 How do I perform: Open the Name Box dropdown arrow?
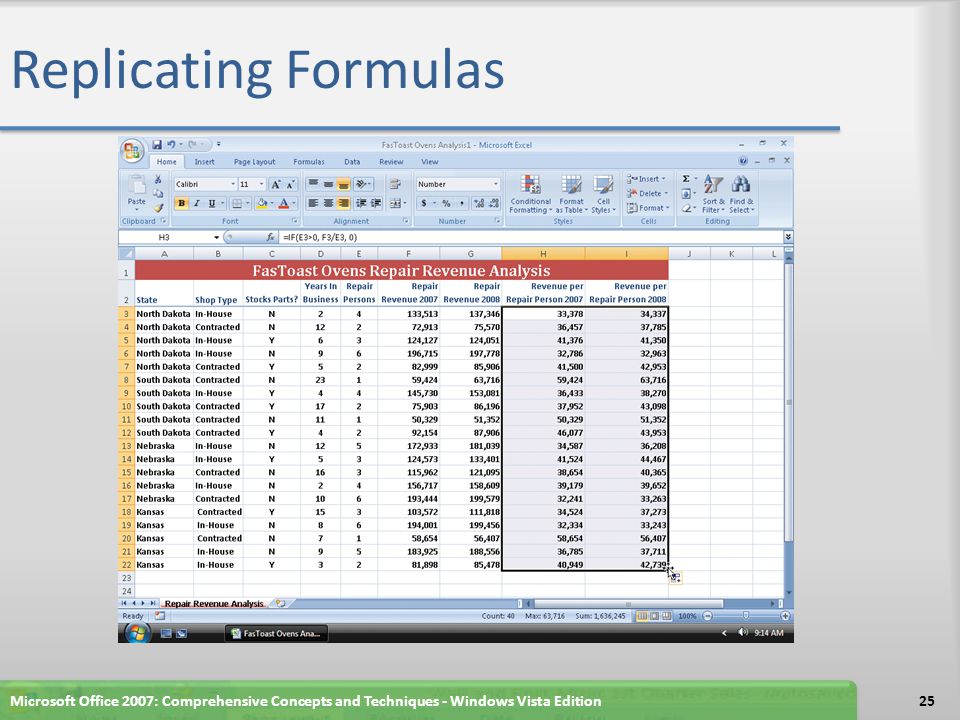pyautogui.click(x=216, y=237)
